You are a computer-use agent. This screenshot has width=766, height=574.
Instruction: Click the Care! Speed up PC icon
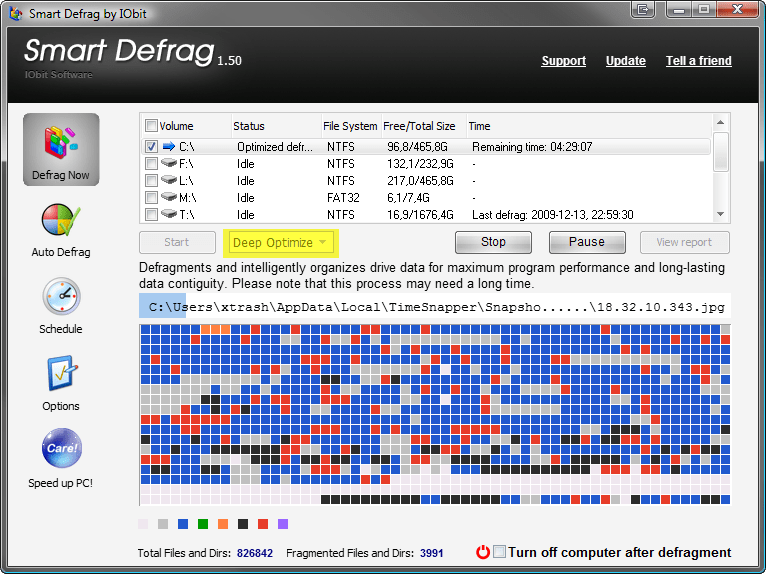click(61, 448)
